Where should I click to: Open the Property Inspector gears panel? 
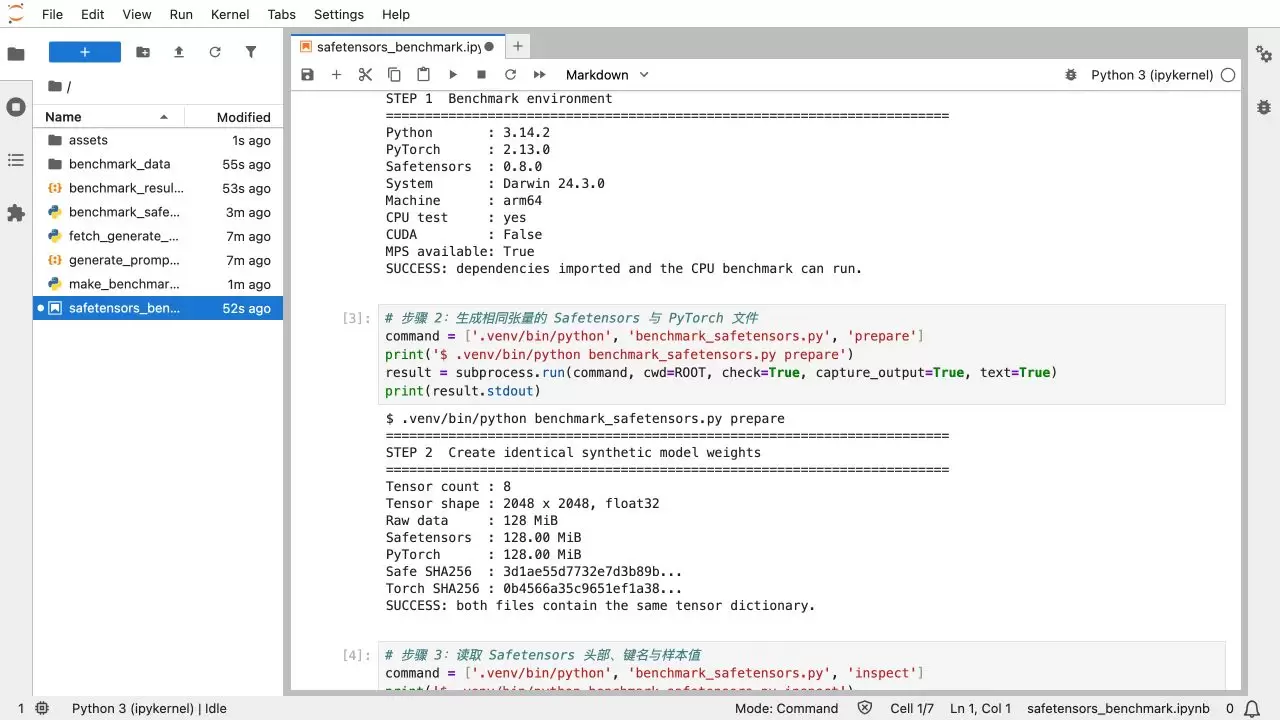pyautogui.click(x=1264, y=53)
